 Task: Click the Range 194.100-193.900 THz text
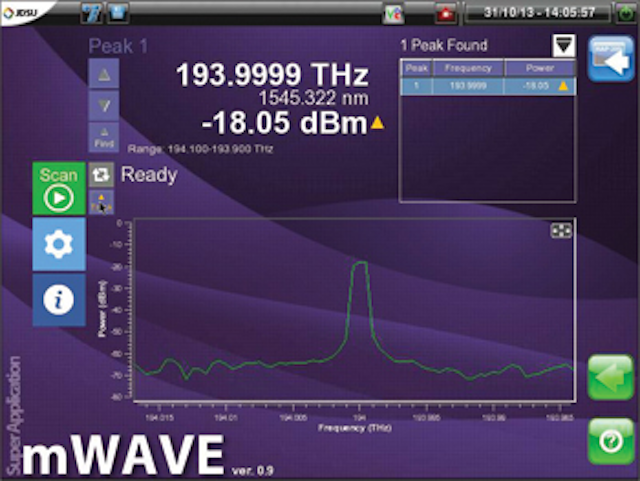coord(200,149)
